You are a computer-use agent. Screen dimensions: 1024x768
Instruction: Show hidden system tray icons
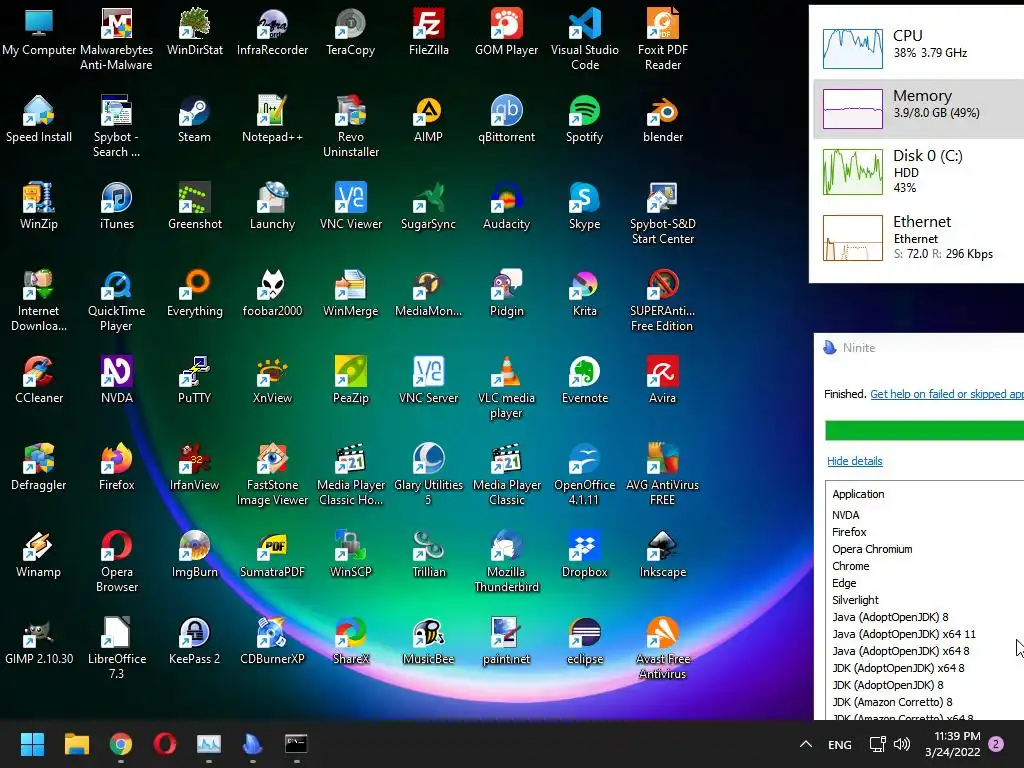[x=806, y=744]
